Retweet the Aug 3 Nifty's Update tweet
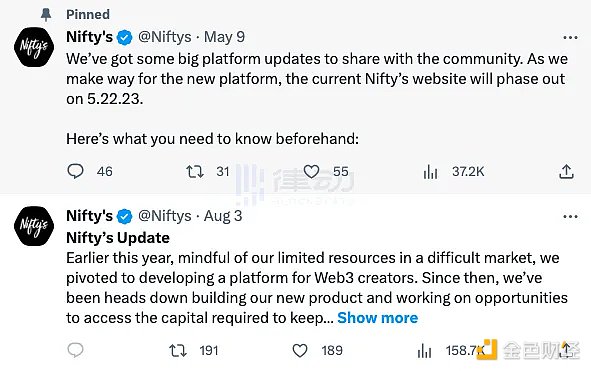This screenshot has height=371, width=591. point(178,351)
